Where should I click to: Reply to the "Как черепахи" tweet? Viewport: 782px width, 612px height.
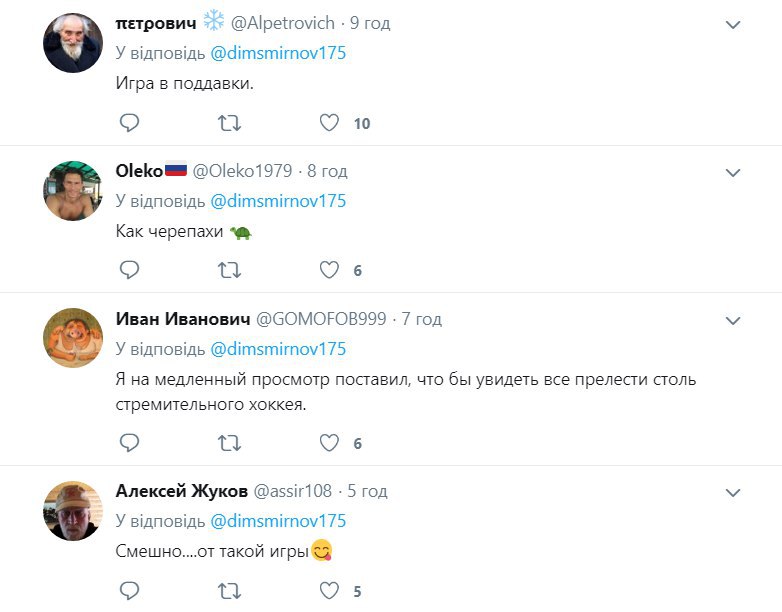(x=129, y=270)
